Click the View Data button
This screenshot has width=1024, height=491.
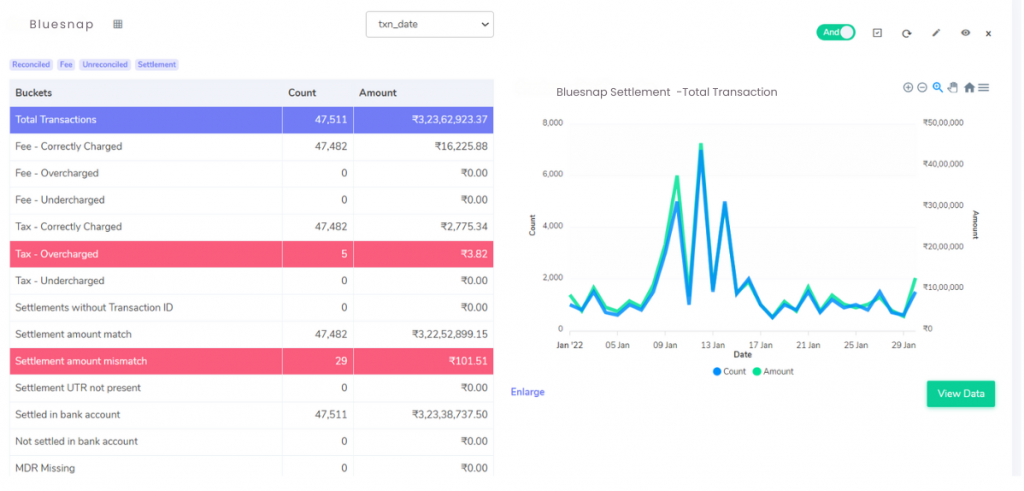961,394
